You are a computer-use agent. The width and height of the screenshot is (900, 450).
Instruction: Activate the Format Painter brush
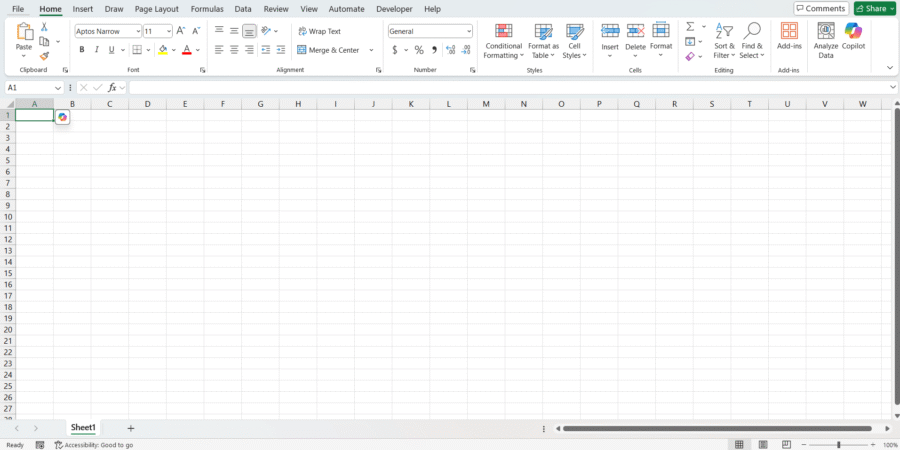[44, 56]
